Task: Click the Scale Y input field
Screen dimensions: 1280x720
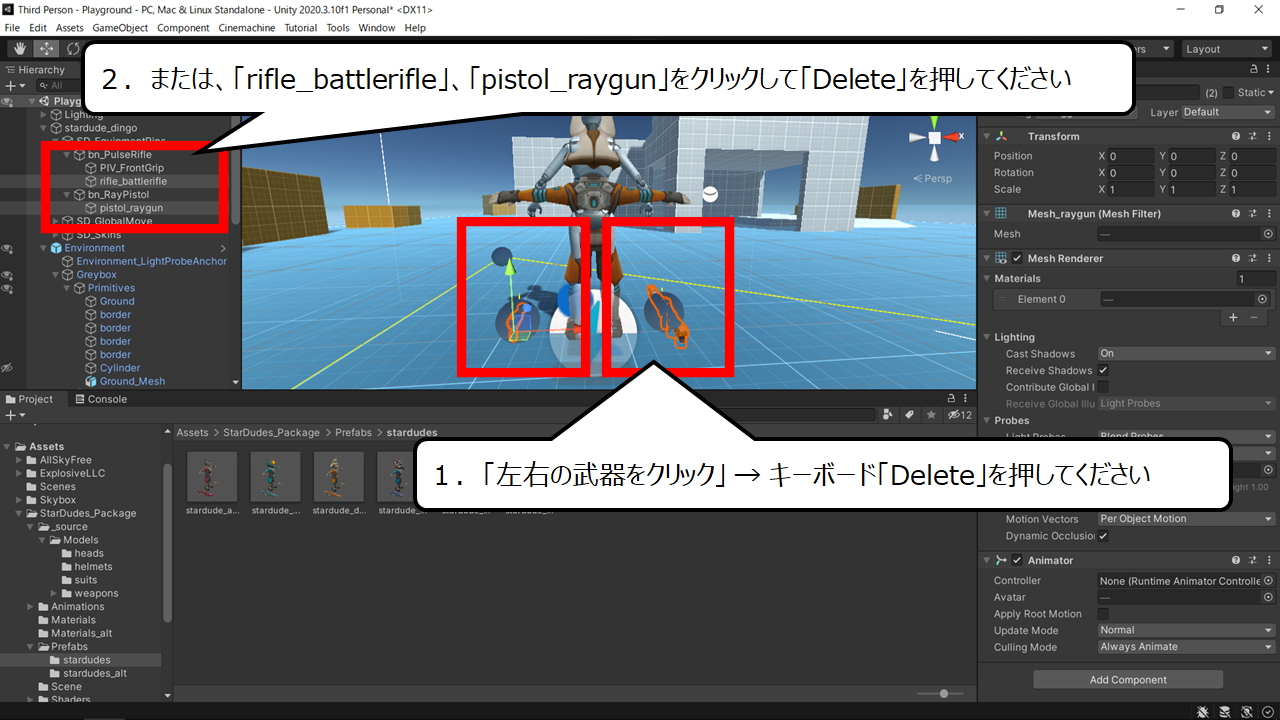Action: (x=1192, y=189)
